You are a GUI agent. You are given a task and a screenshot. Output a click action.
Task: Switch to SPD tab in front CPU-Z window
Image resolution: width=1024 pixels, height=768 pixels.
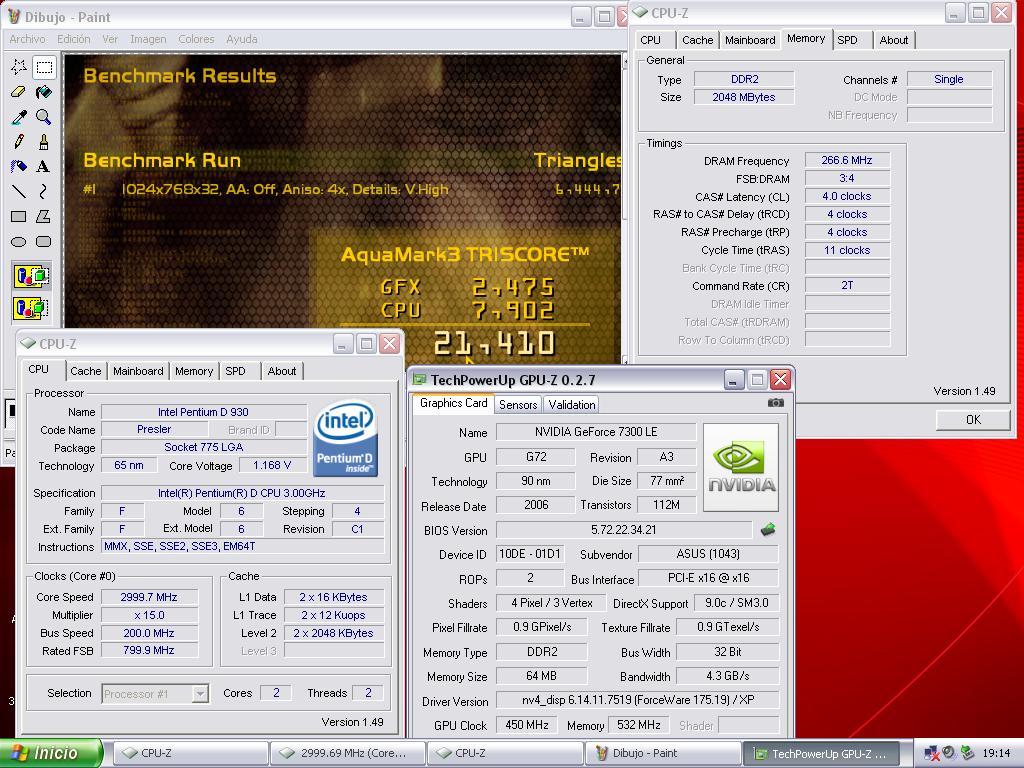pyautogui.click(x=235, y=371)
